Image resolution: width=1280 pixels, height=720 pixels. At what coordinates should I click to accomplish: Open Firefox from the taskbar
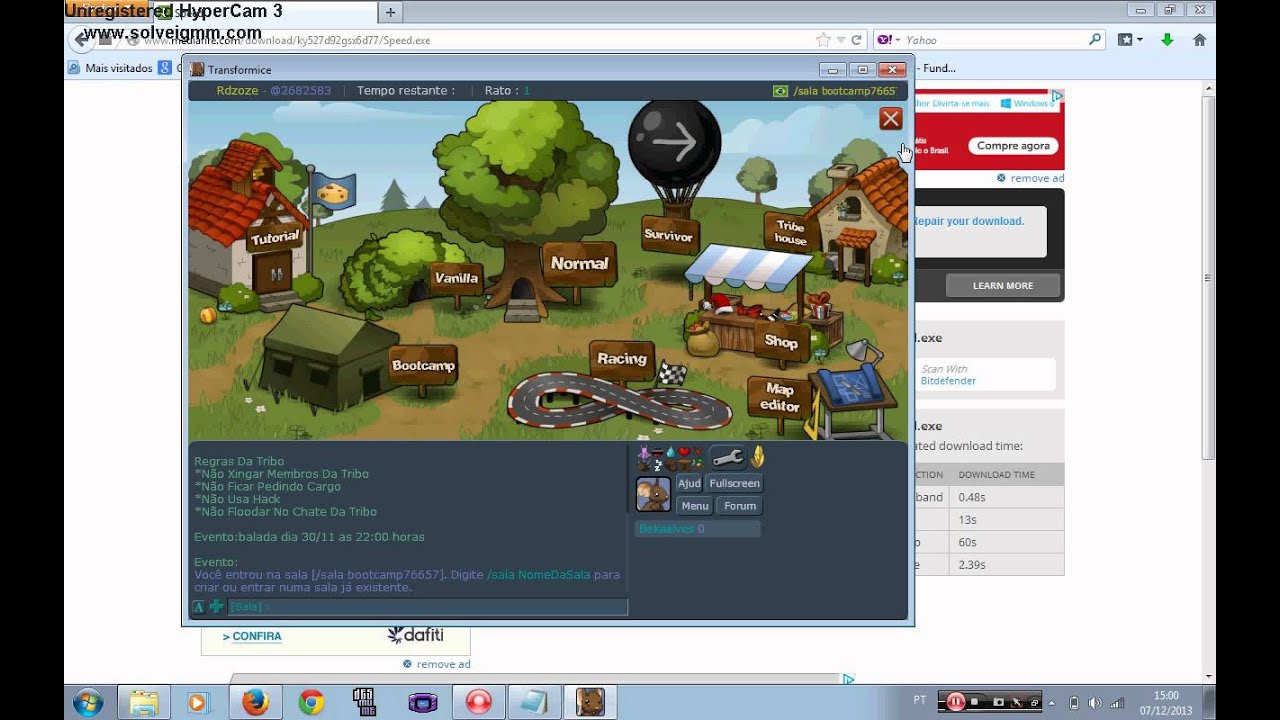(x=255, y=702)
